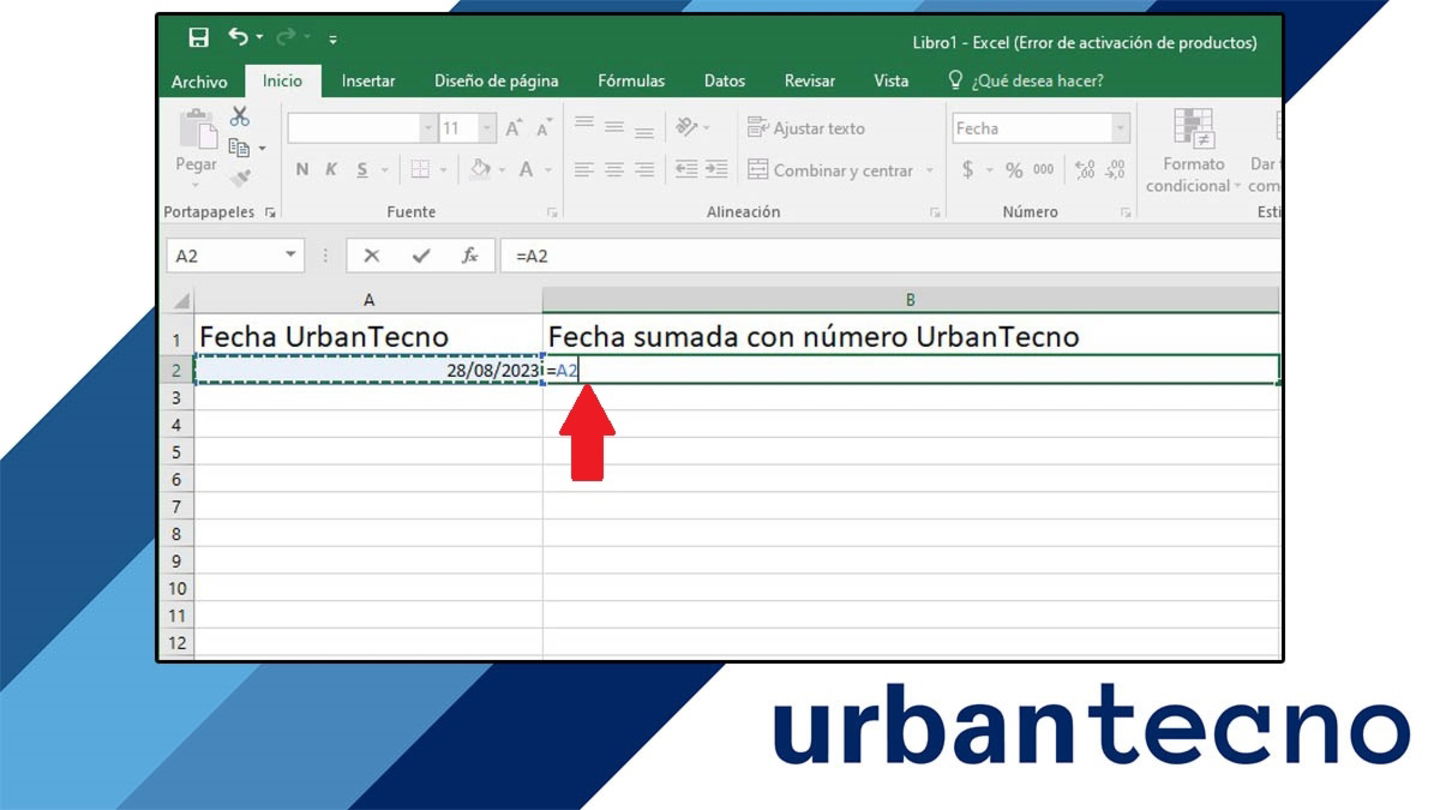Confirm the entry with the checkmark button
The width and height of the screenshot is (1440, 810).
[x=421, y=256]
